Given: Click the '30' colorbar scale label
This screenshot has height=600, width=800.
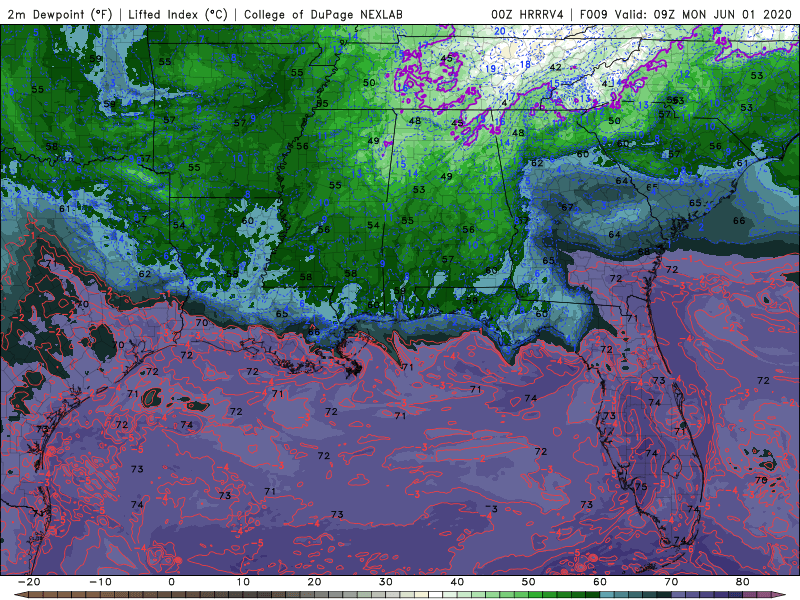Looking at the screenshot, I should point(386,582).
